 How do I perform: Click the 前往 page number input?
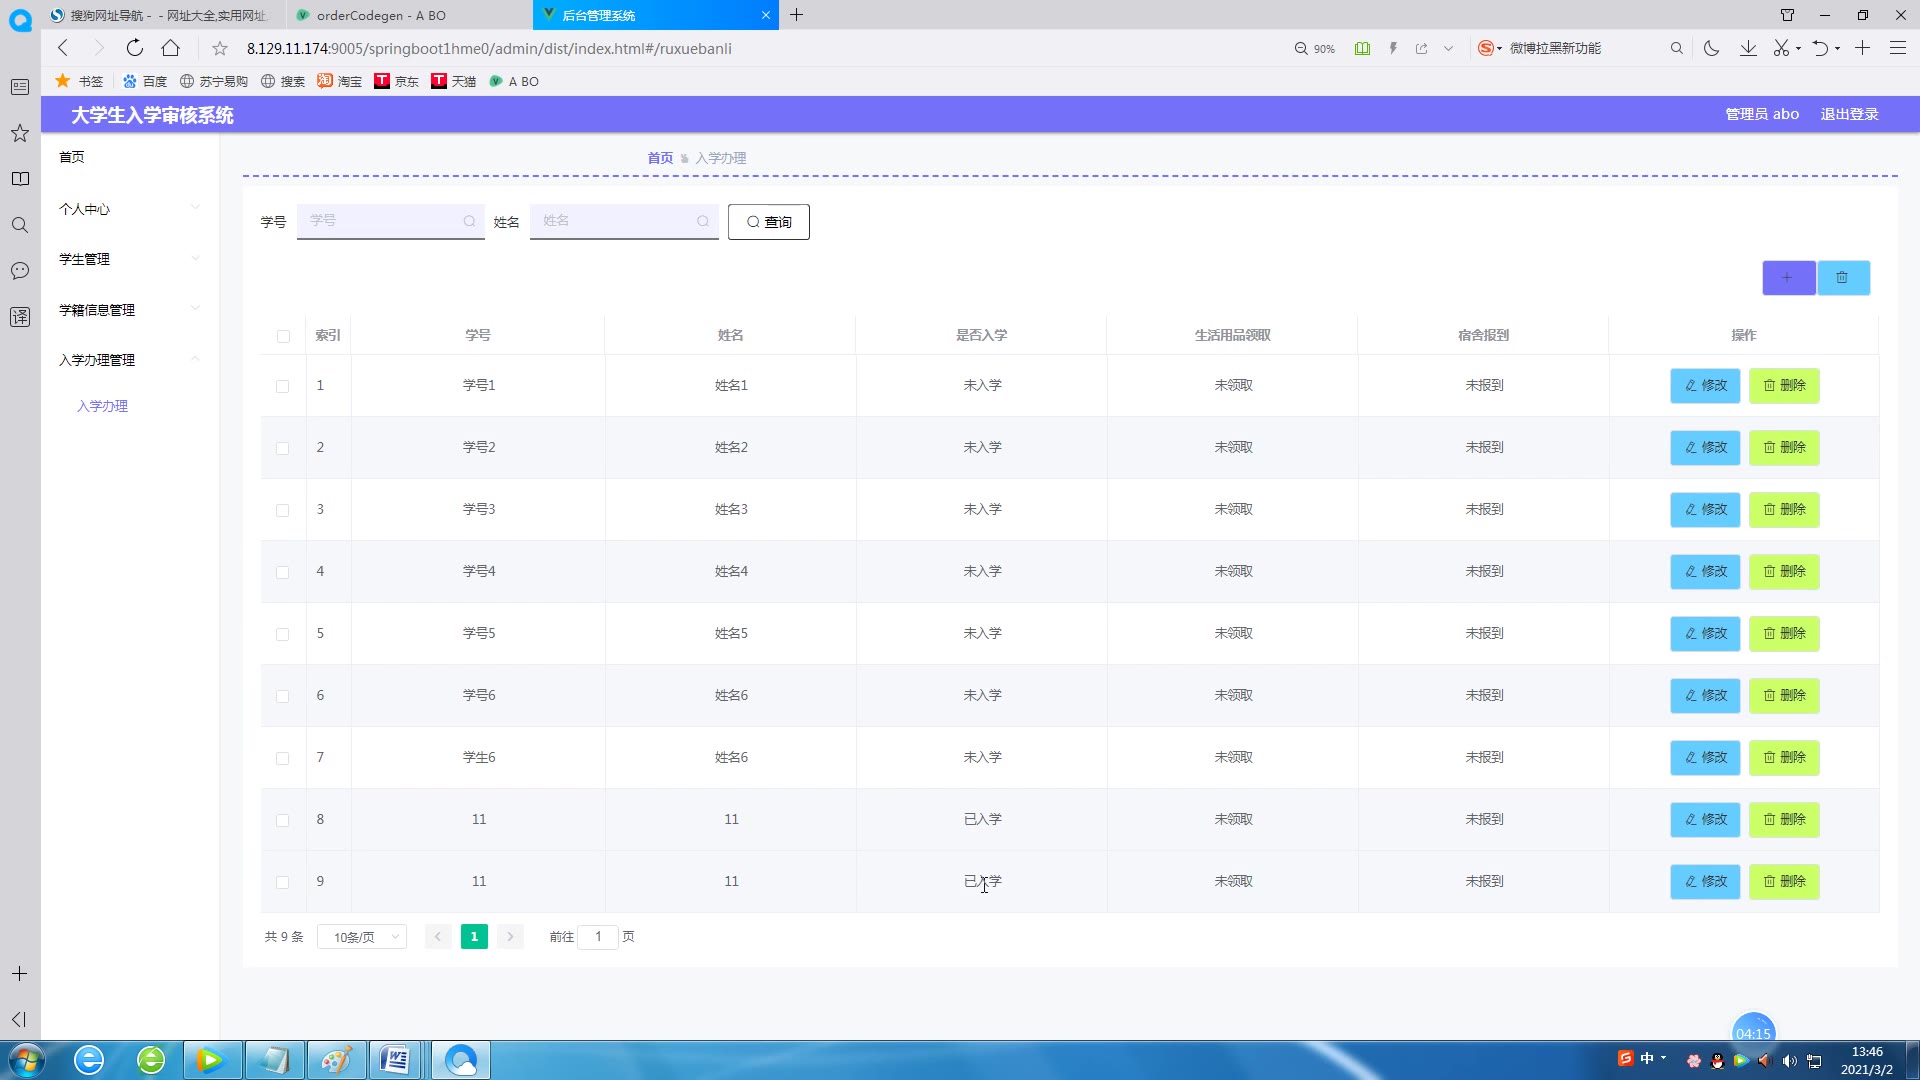pos(598,937)
